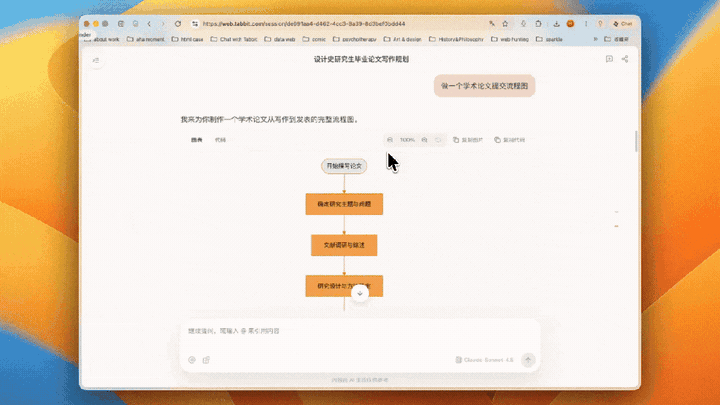Click the browser back arrow
Image resolution: width=720 pixels, height=405 pixels.
(x=149, y=24)
